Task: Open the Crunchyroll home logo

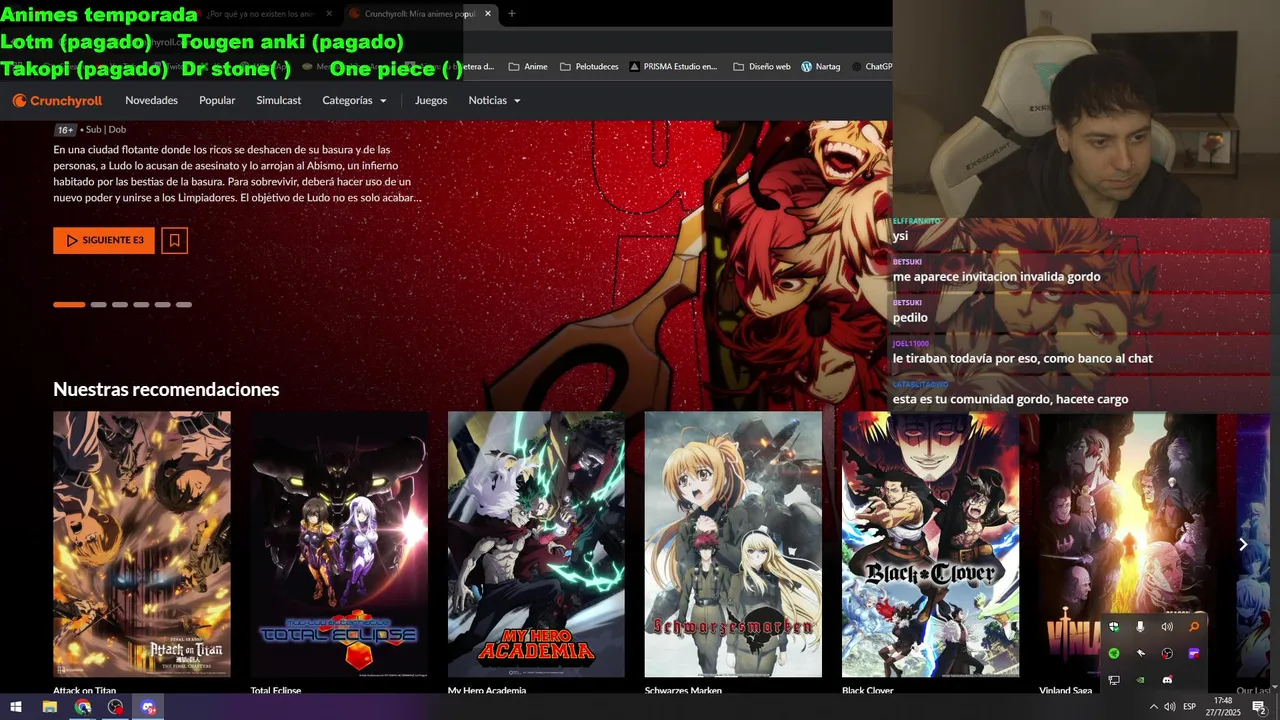Action: point(57,100)
